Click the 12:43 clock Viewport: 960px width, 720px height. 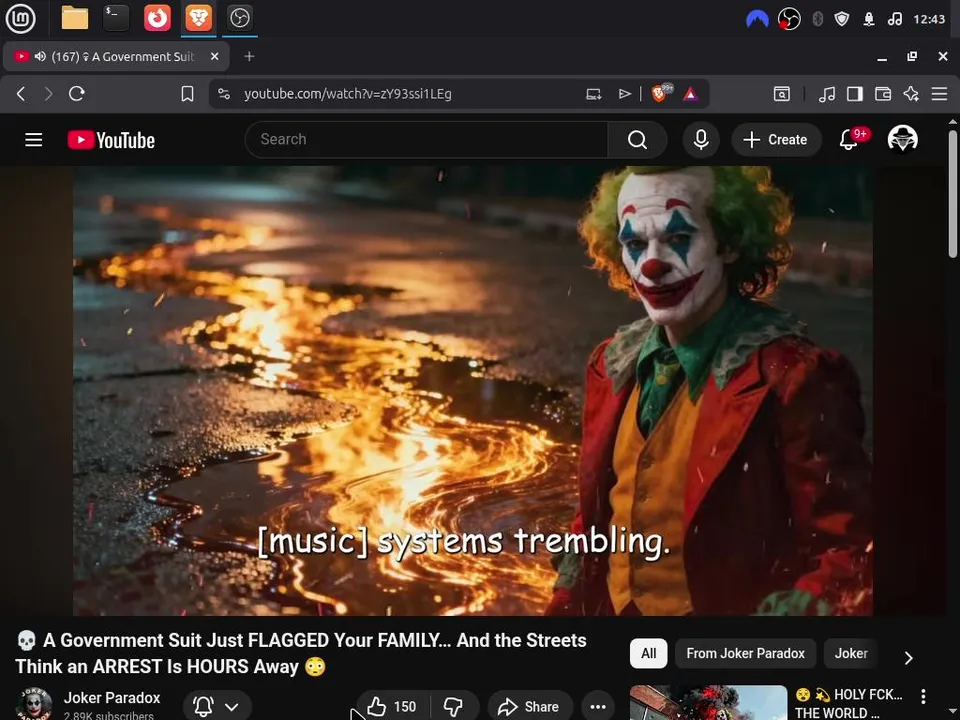click(929, 20)
